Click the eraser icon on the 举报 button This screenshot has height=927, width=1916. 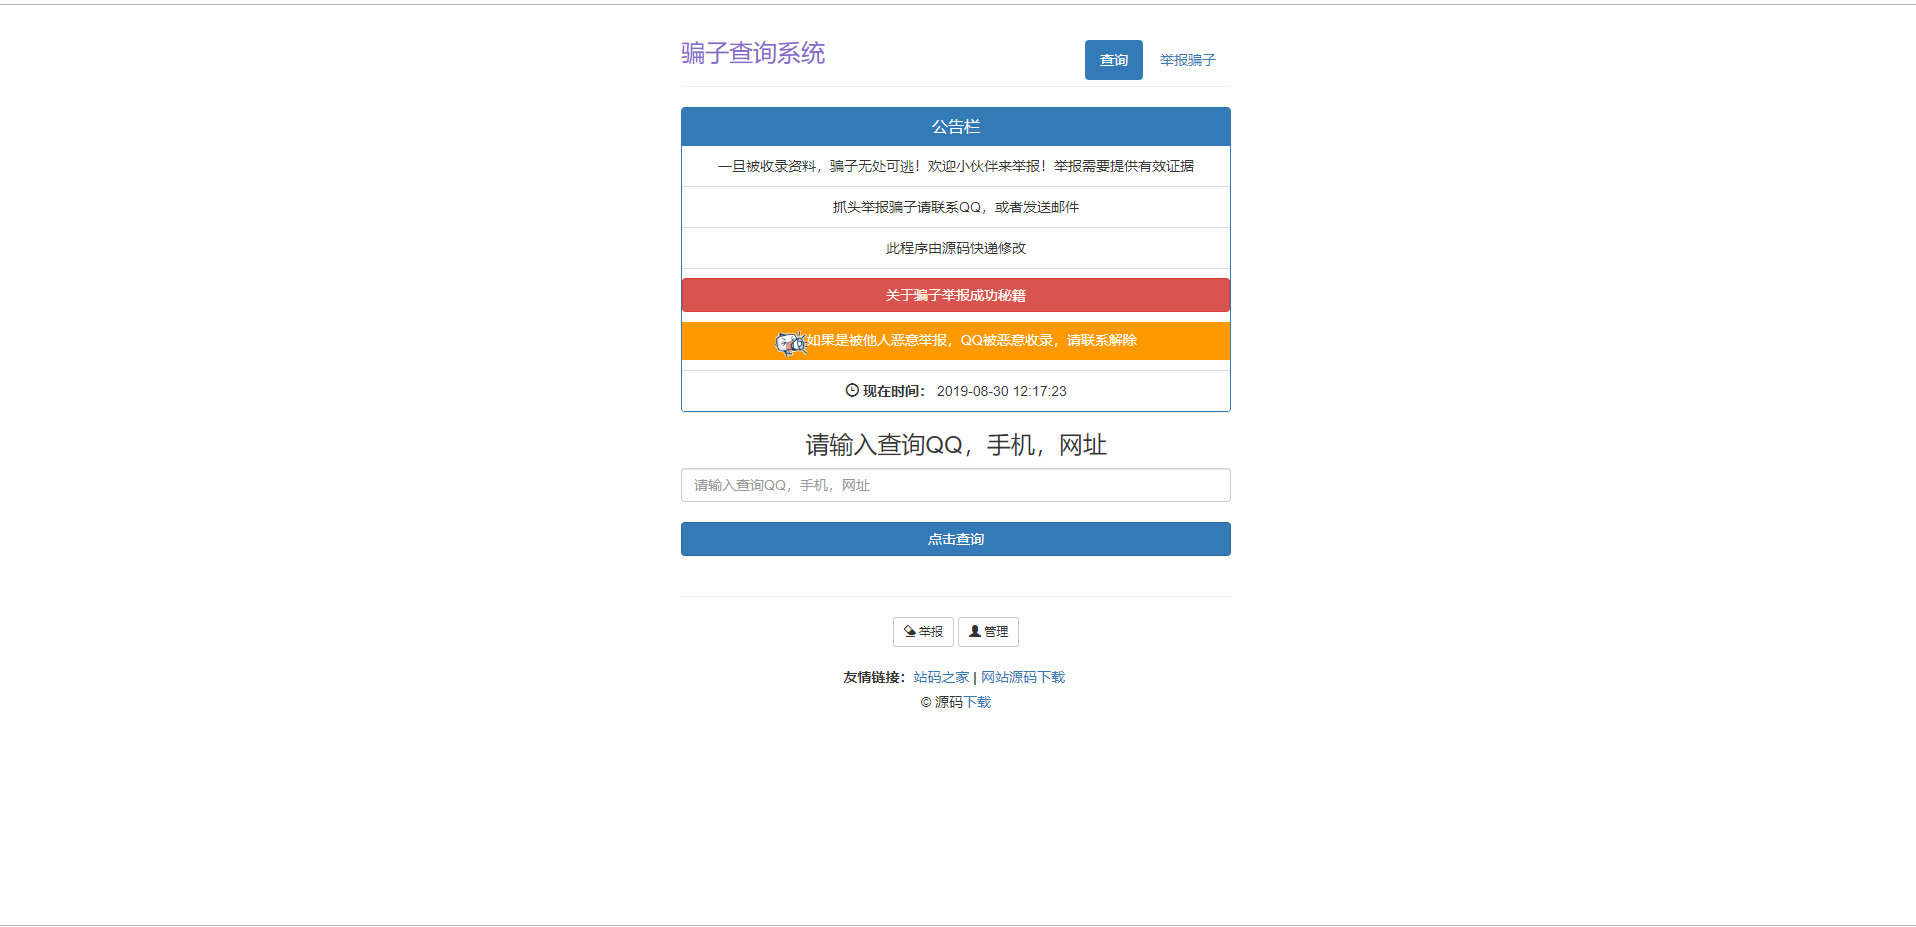coord(910,631)
